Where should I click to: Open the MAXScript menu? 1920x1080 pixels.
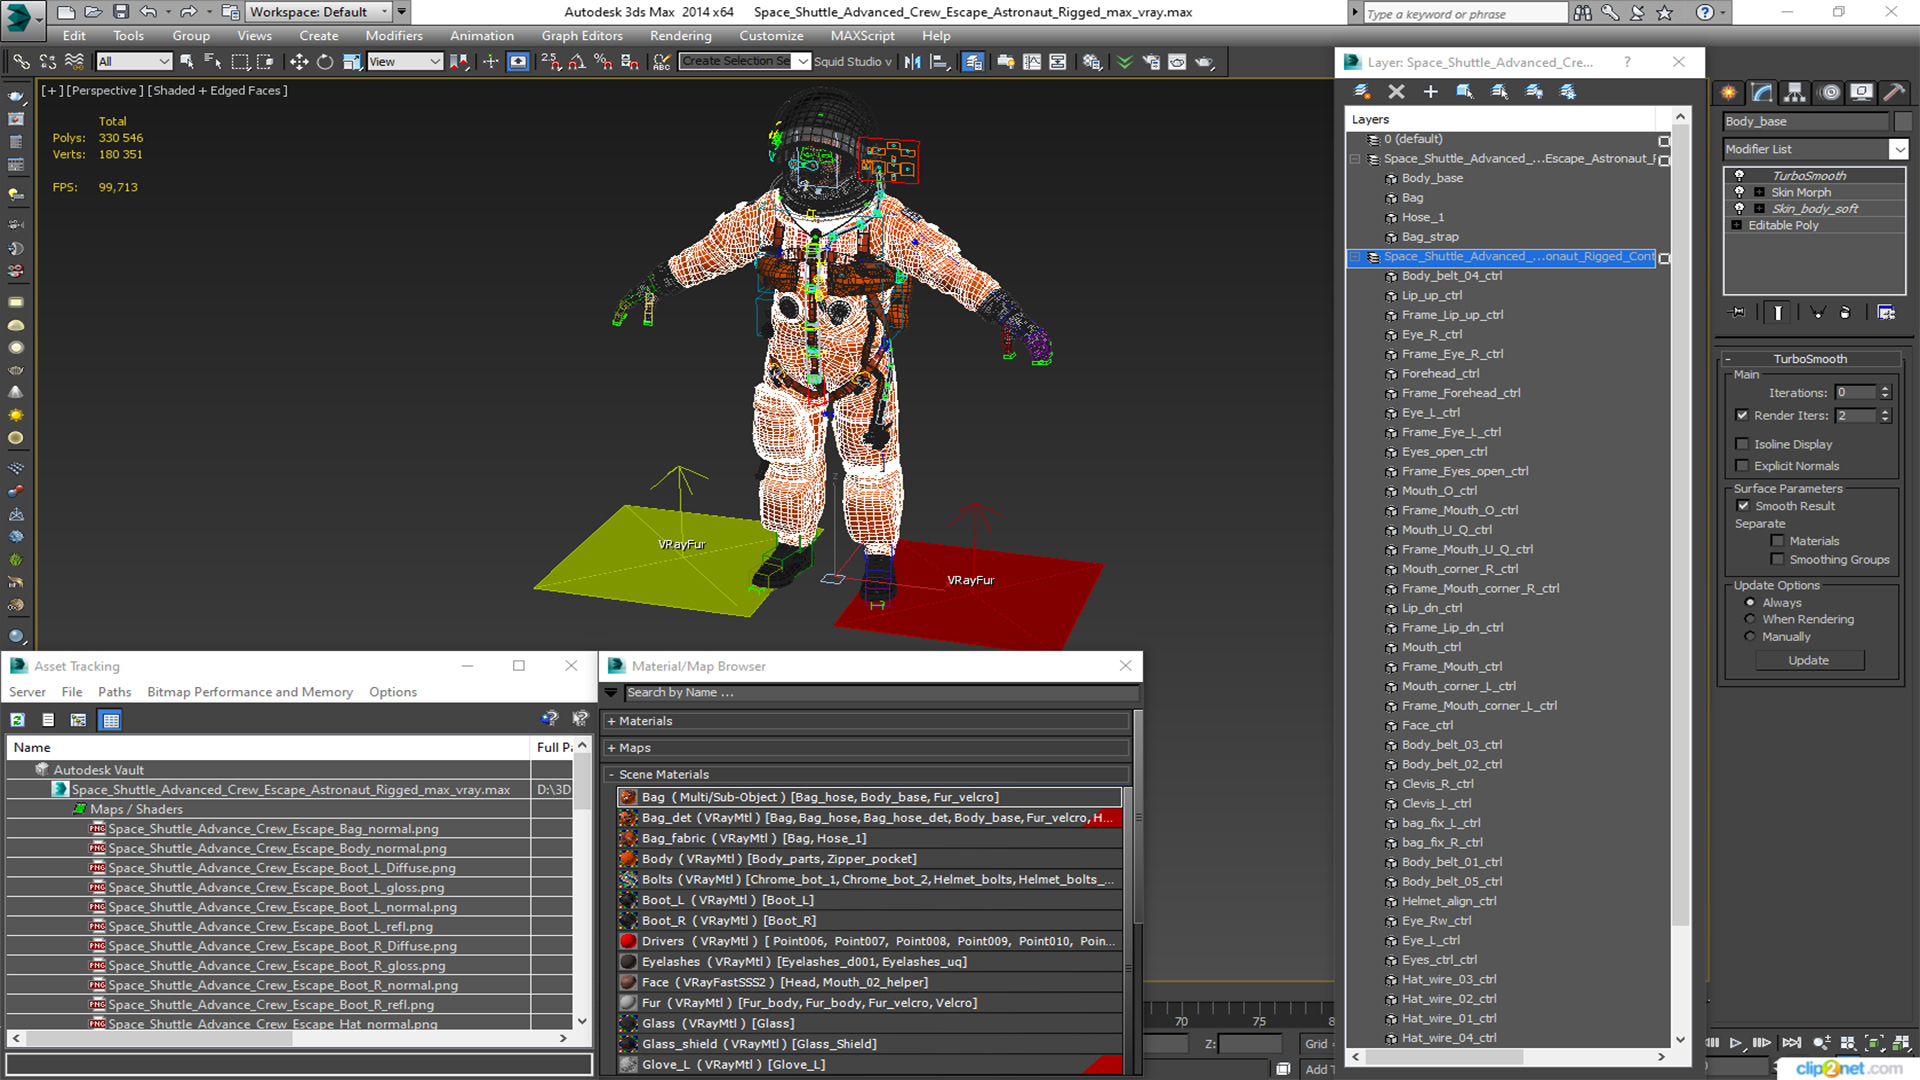tap(862, 36)
